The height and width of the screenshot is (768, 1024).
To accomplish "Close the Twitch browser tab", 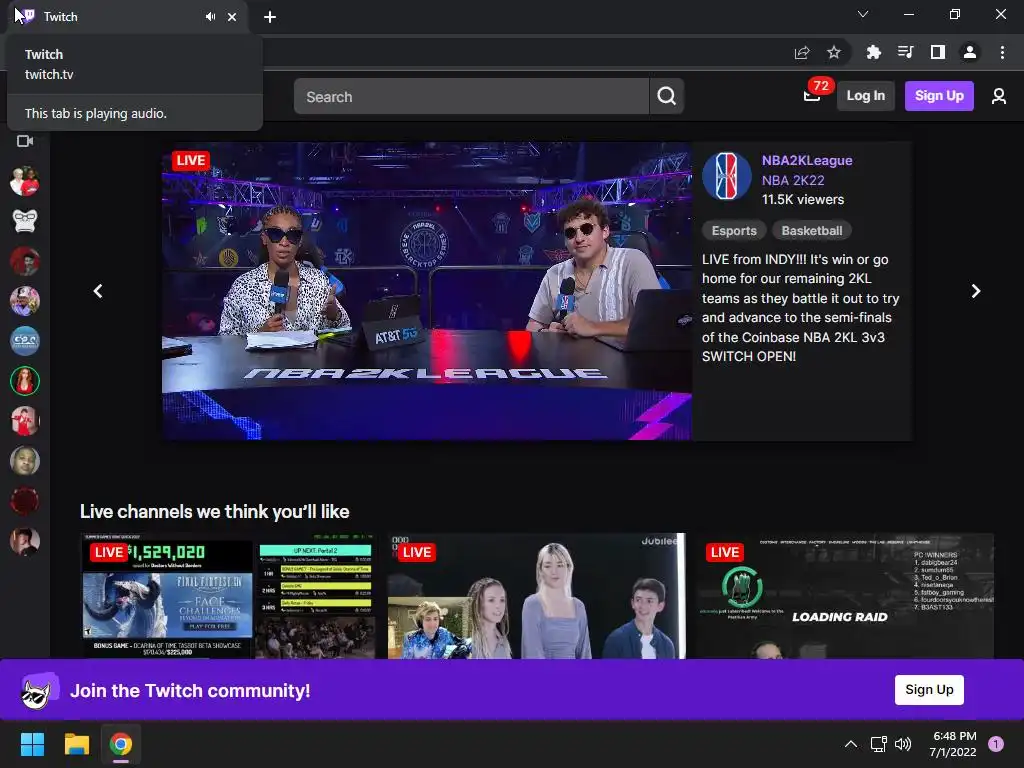I will [x=232, y=17].
